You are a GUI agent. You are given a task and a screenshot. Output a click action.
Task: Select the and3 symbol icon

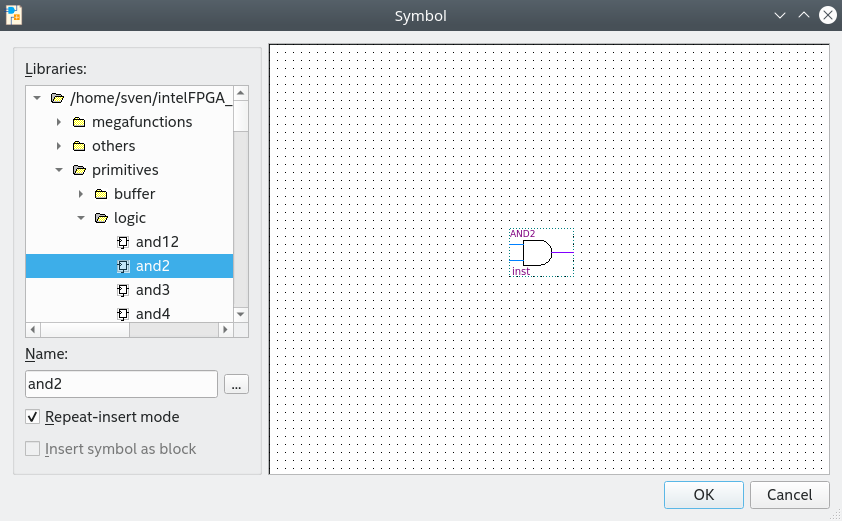123,291
